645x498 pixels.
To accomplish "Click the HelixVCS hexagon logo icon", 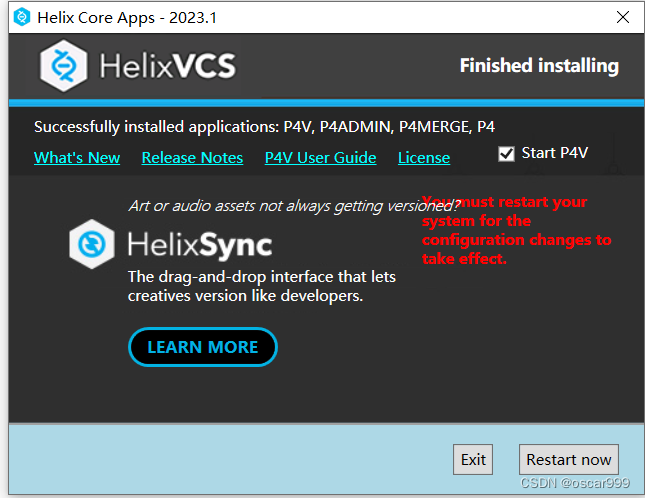I will tap(63, 66).
